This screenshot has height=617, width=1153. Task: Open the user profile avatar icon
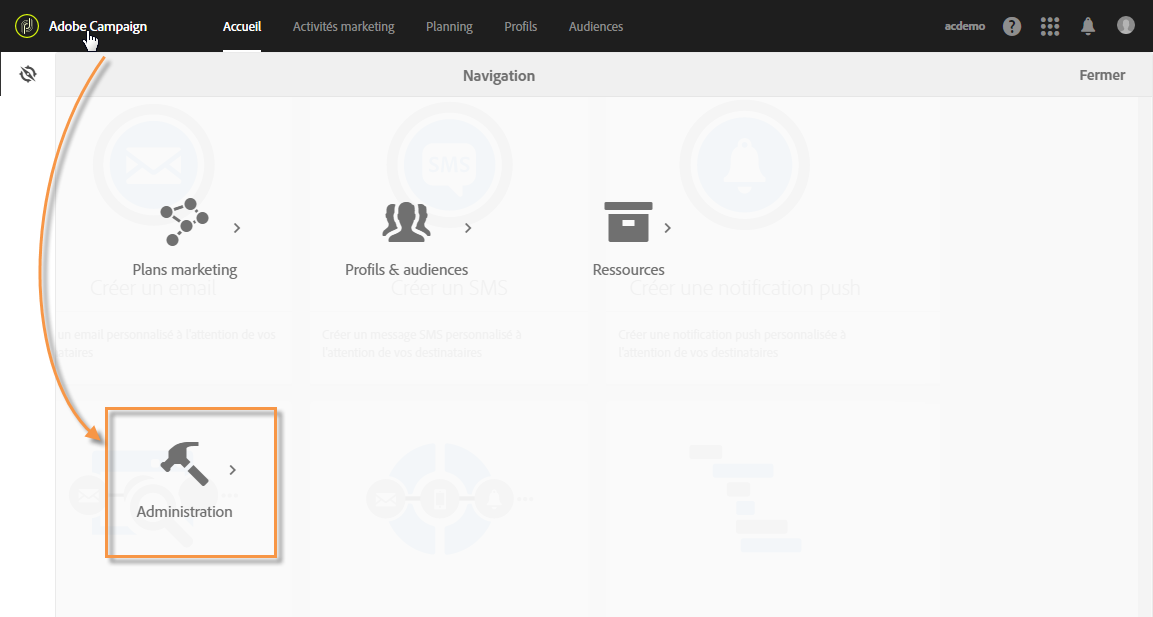(x=1126, y=26)
